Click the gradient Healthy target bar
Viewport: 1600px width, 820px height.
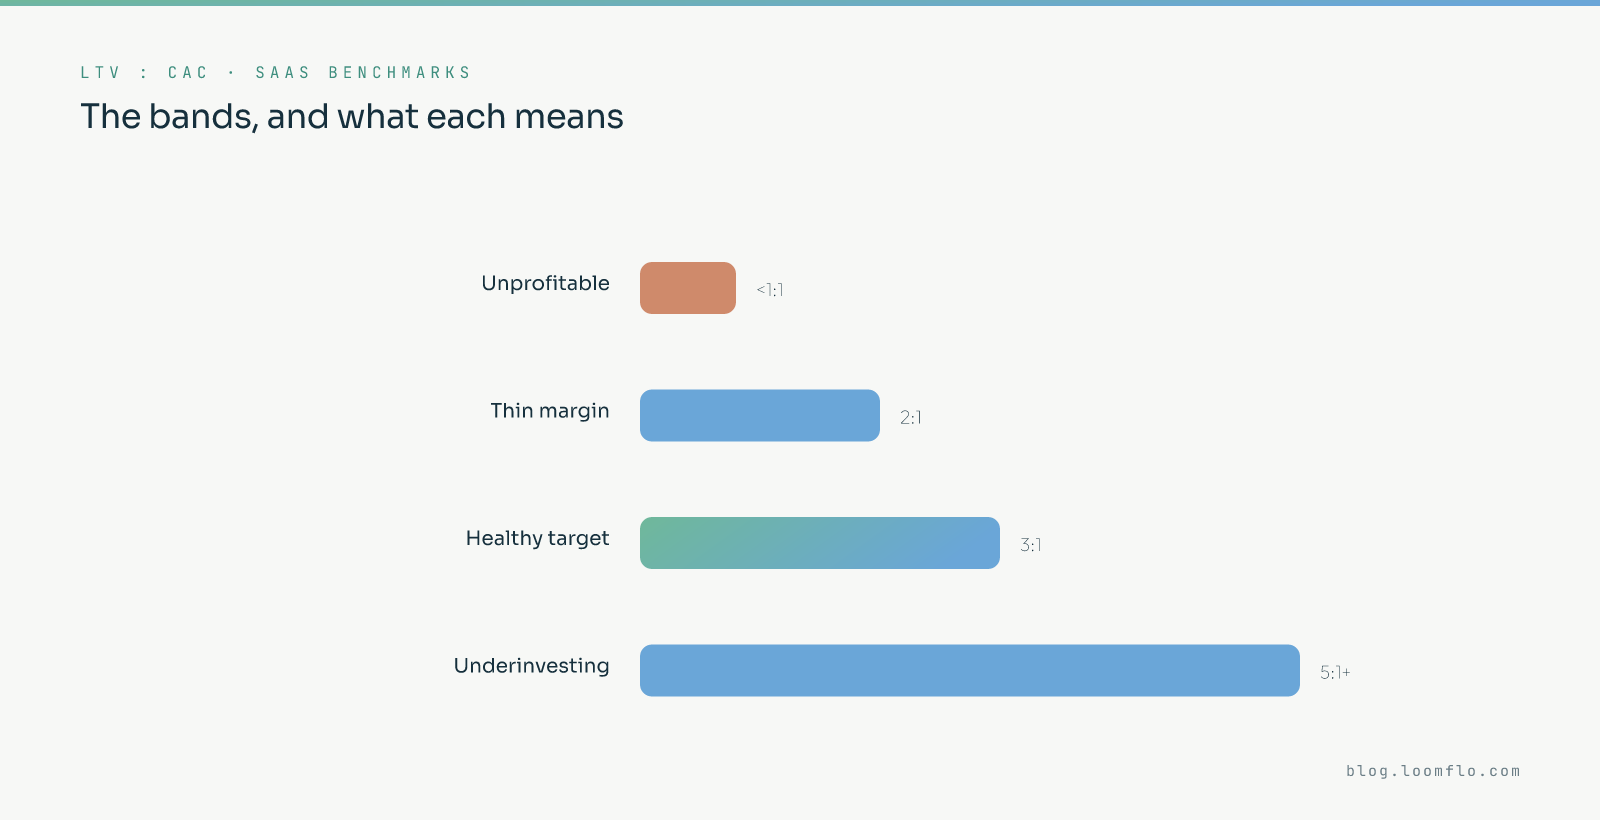click(x=820, y=543)
